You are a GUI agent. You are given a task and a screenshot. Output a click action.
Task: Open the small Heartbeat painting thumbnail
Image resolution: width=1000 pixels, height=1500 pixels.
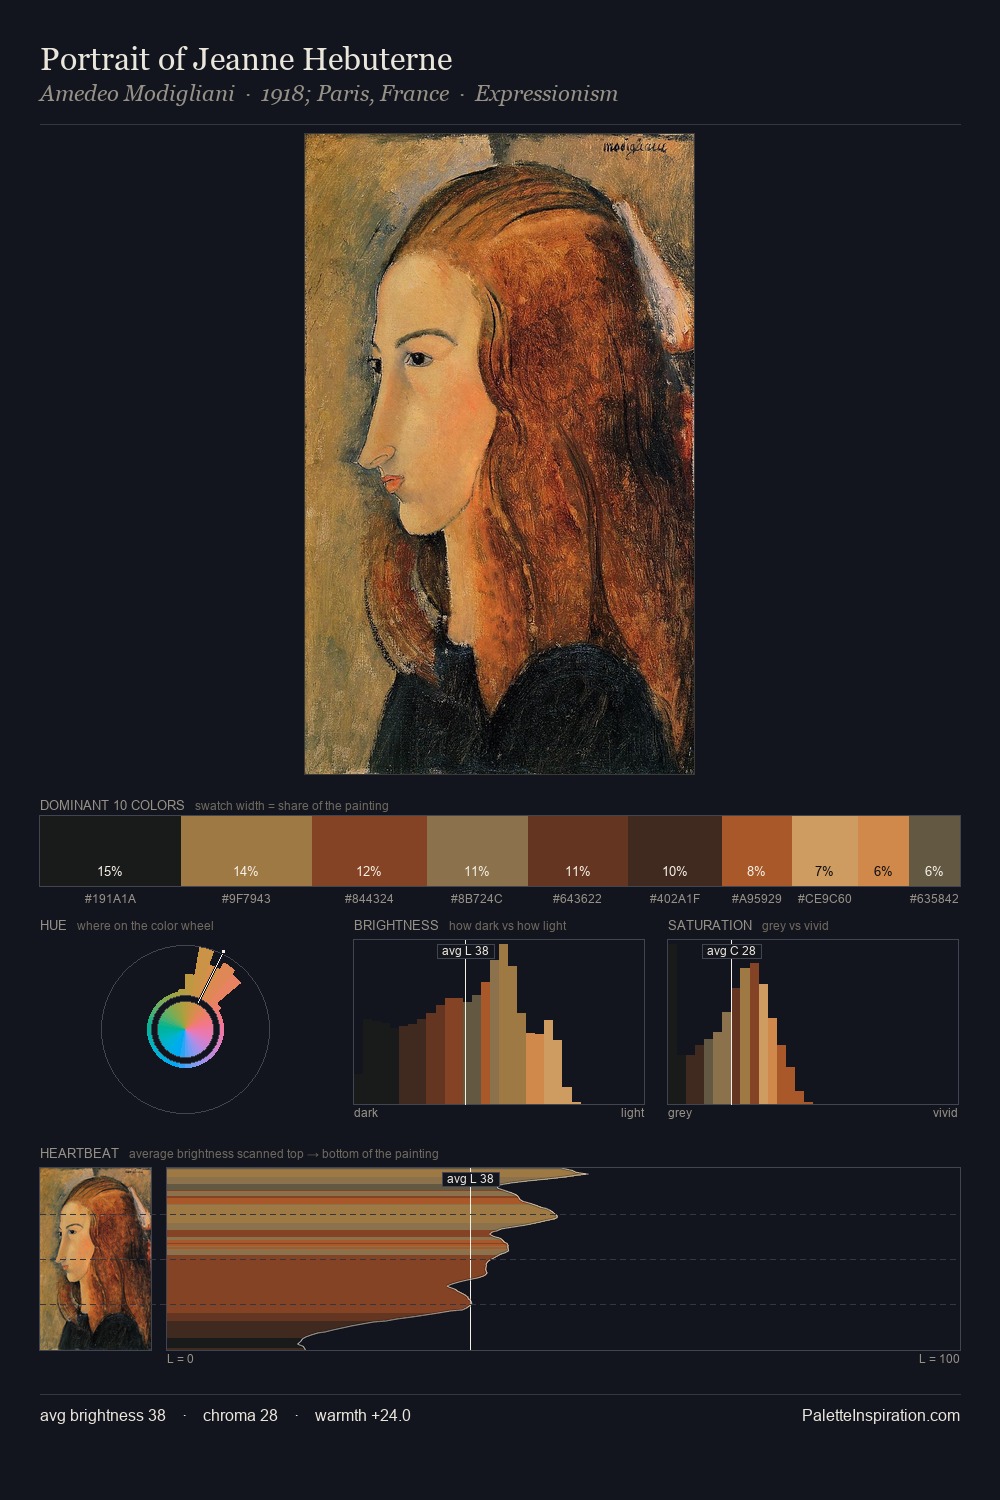[95, 1259]
